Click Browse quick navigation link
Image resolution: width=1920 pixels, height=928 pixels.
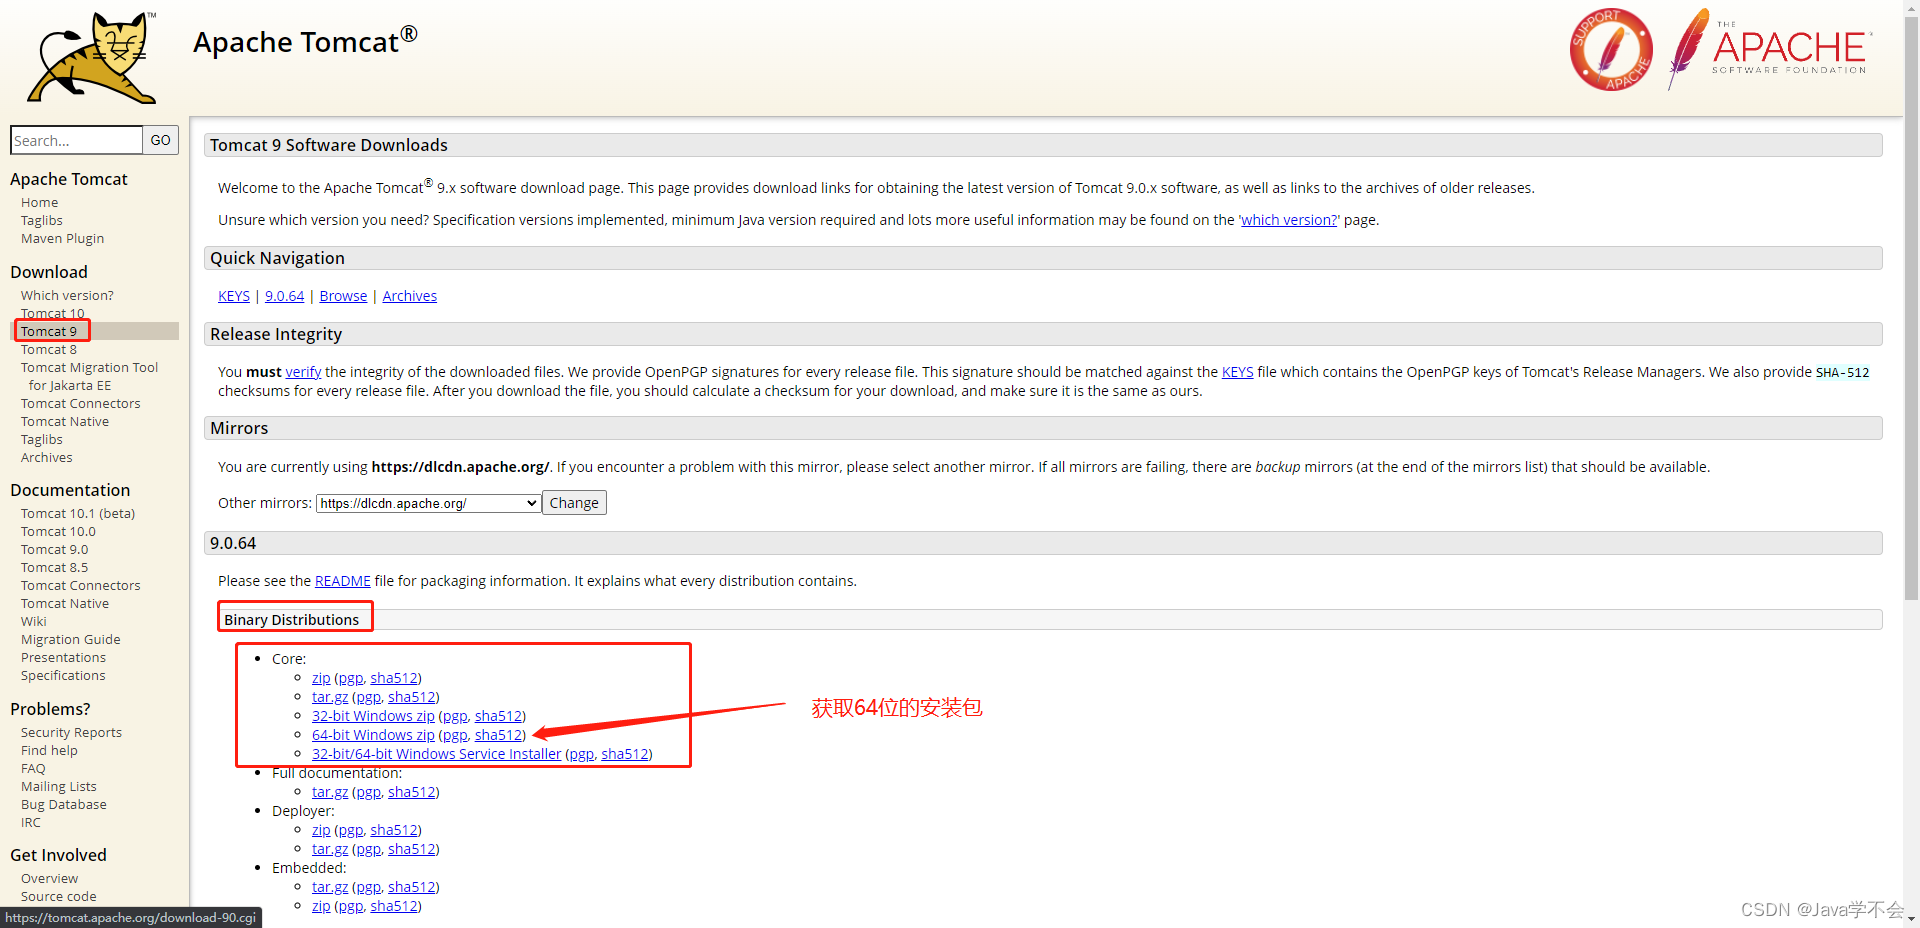(x=343, y=296)
